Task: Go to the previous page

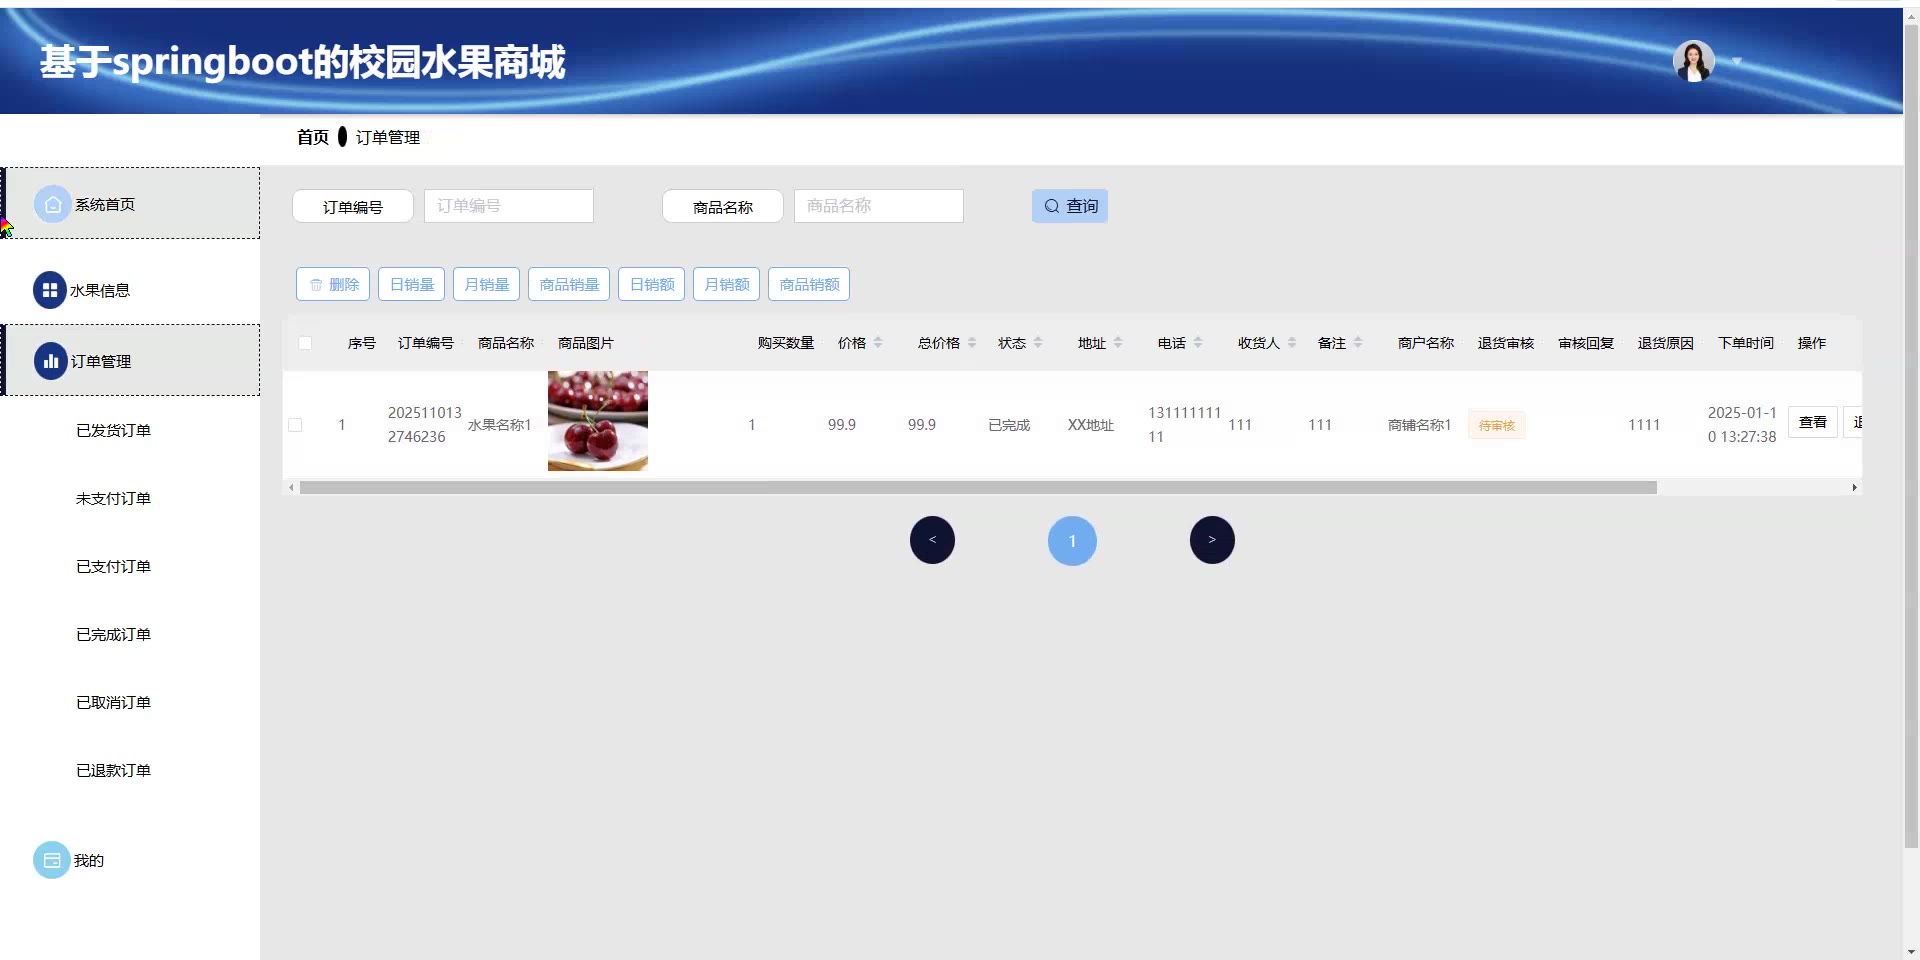Action: (932, 540)
